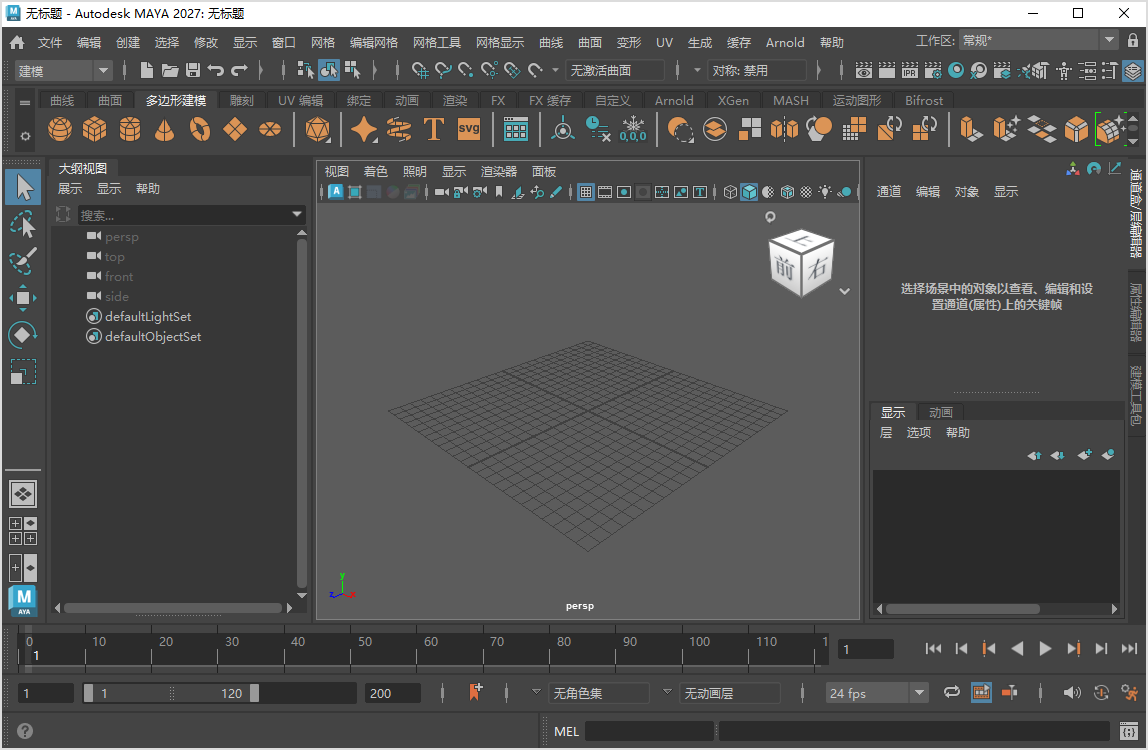
Task: Toggle shaded display mode in the viewport panel
Action: (749, 191)
